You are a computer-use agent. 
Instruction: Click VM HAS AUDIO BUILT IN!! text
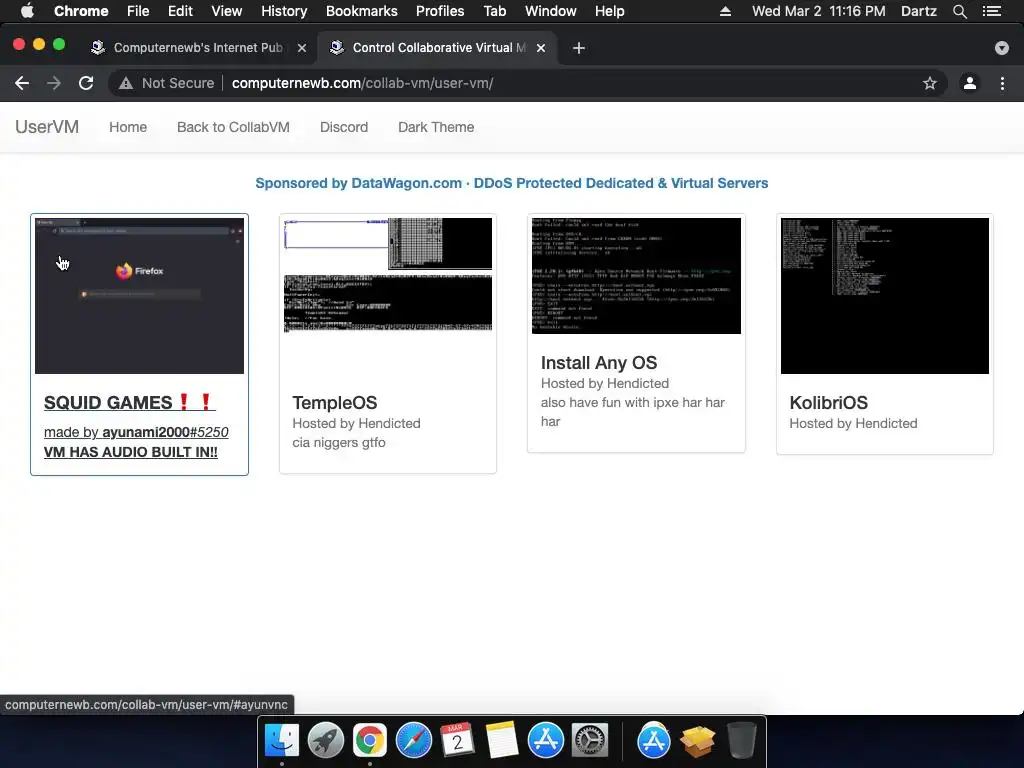[x=131, y=452]
